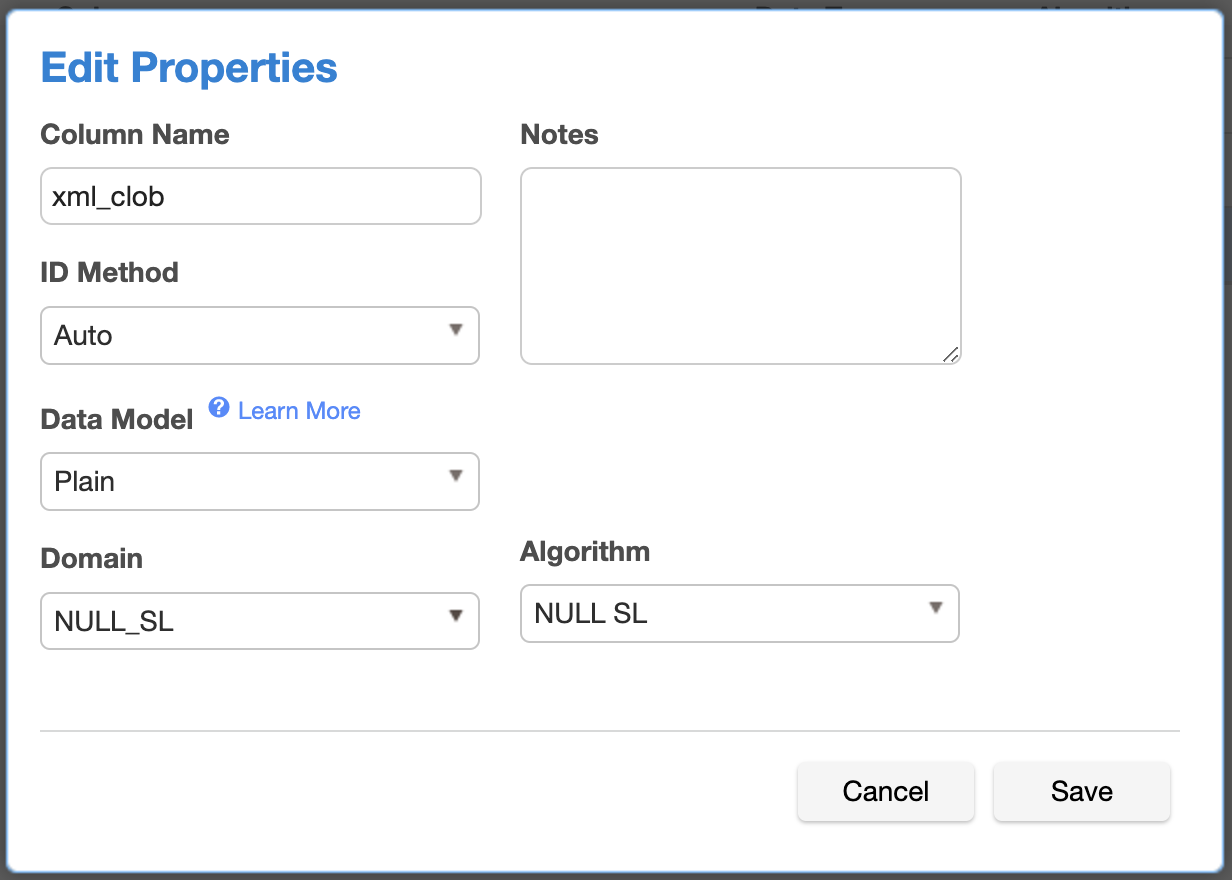Click the Data Model dropdown arrow

(x=456, y=475)
